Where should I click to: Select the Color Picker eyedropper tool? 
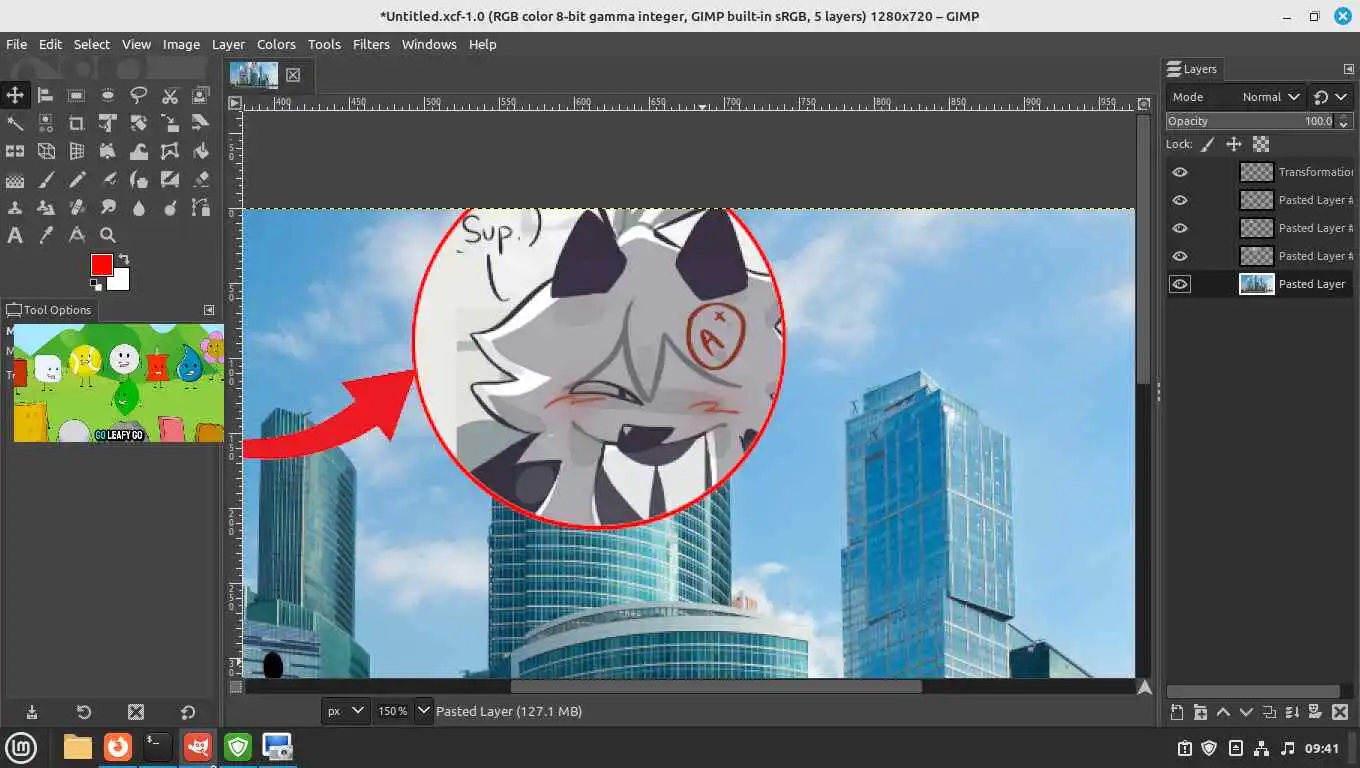46,235
